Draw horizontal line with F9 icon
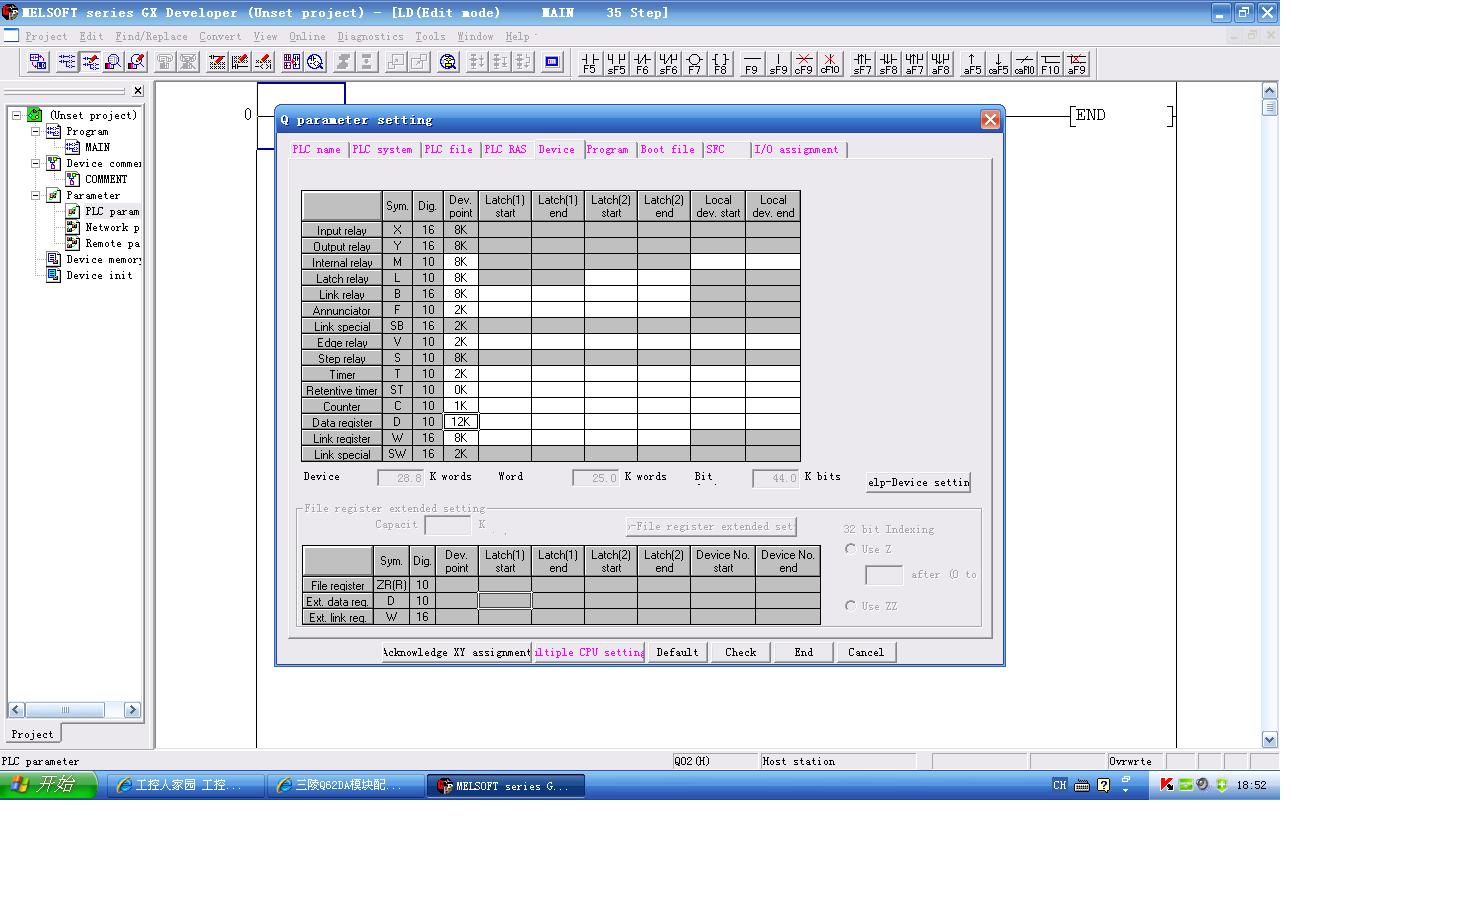1472x920 pixels. 752,64
